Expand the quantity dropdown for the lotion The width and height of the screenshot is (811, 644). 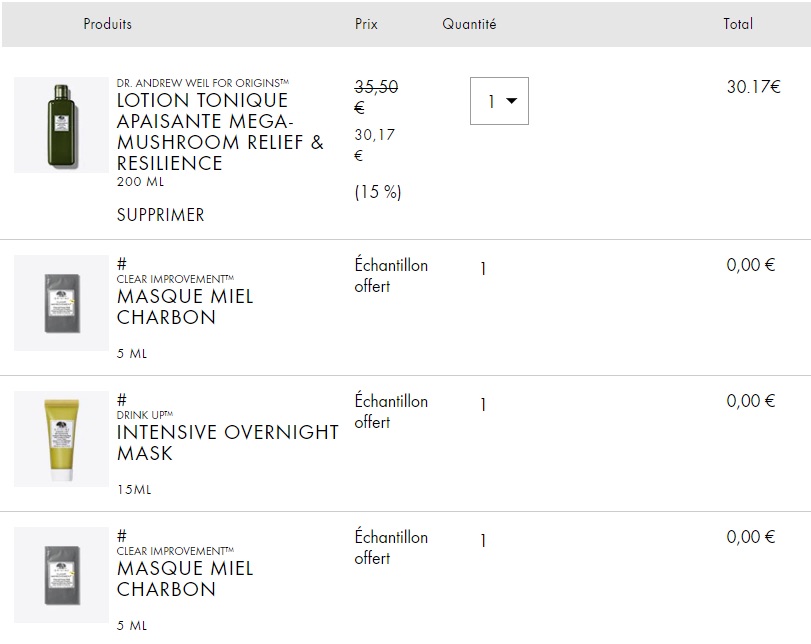pyautogui.click(x=499, y=101)
